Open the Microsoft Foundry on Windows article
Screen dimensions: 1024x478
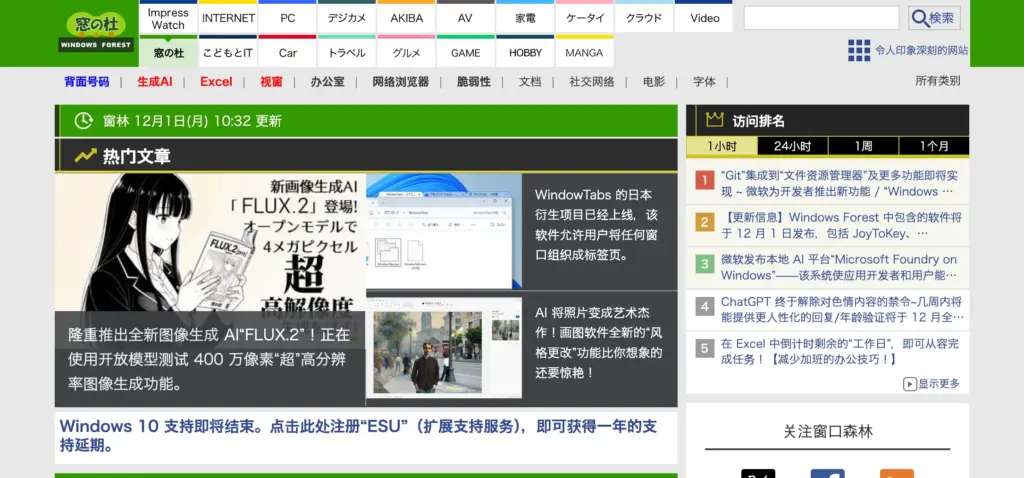tap(839, 267)
